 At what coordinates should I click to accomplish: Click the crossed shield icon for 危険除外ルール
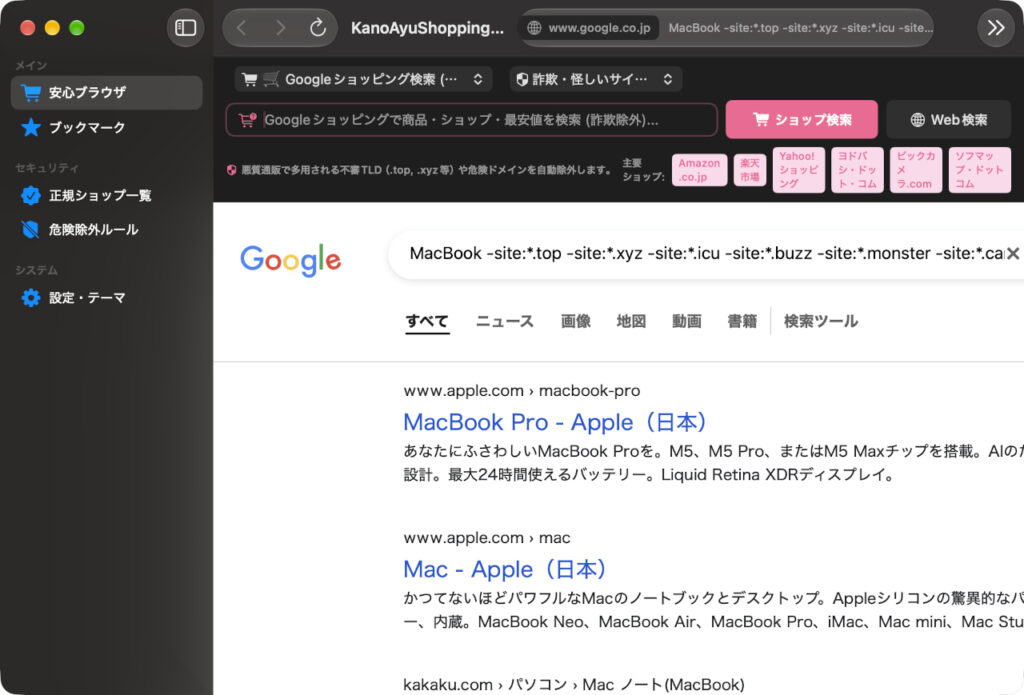pos(31,229)
